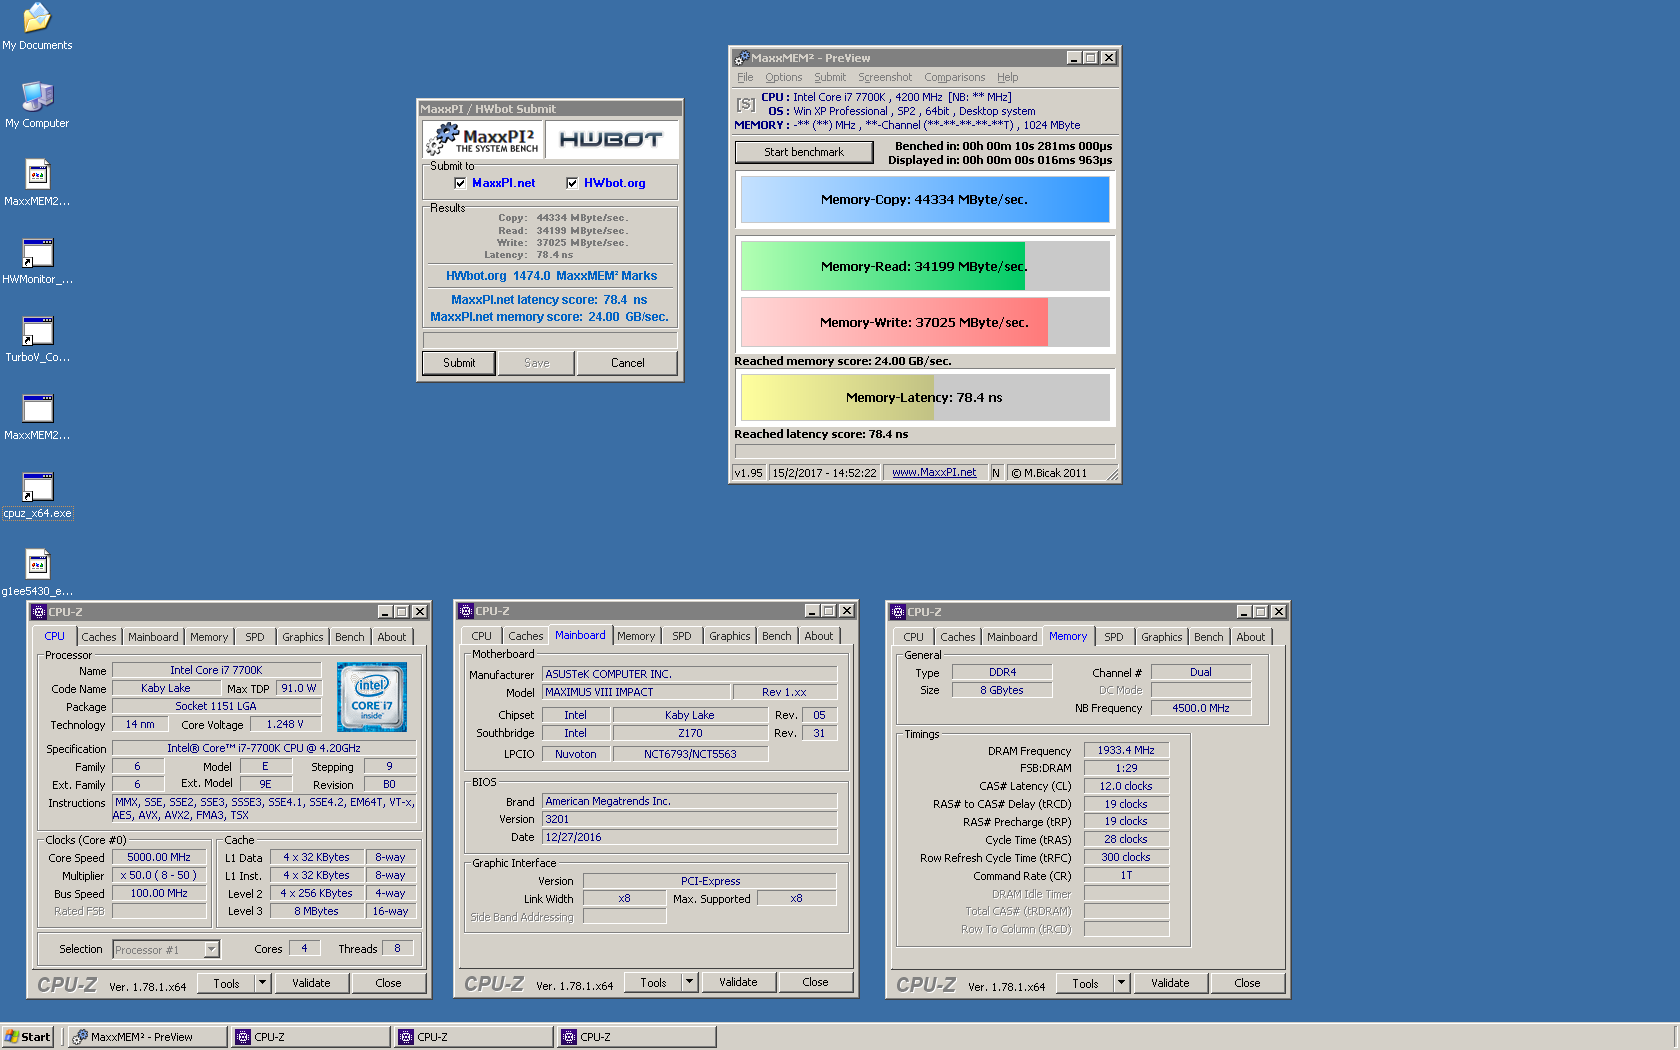Image resolution: width=1680 pixels, height=1050 pixels.
Task: Expand Tools dropdown arrow in CPU-Z CPU window
Action: [262, 983]
